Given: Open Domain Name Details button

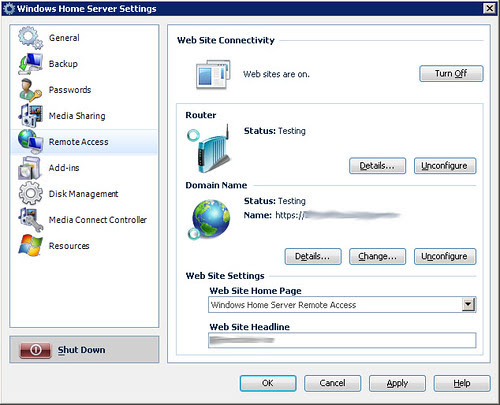Looking at the screenshot, I should pyautogui.click(x=313, y=256).
